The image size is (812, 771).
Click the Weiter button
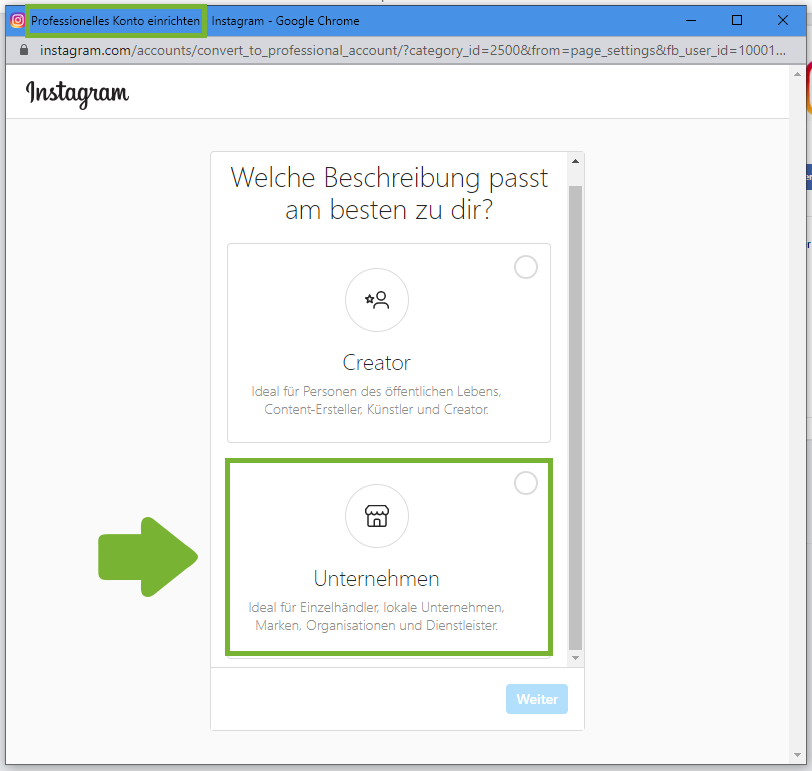point(536,699)
